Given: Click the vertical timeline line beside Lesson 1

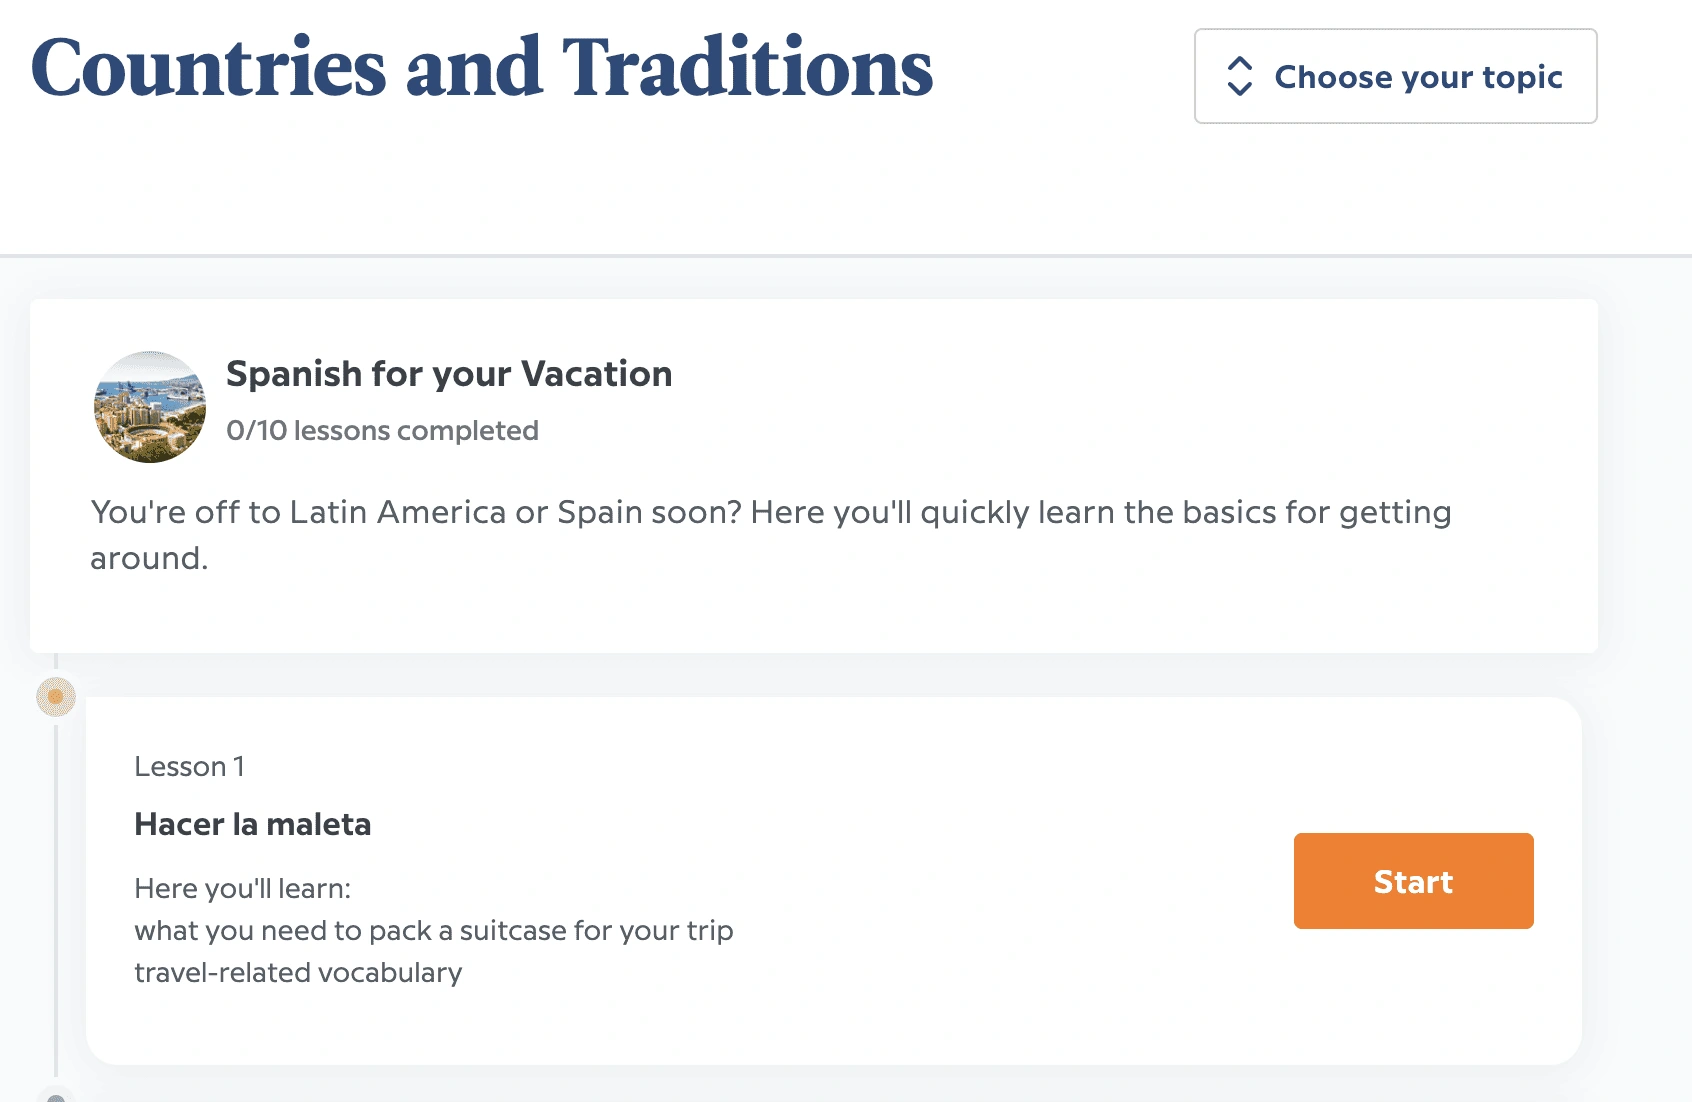Looking at the screenshot, I should 56,900.
